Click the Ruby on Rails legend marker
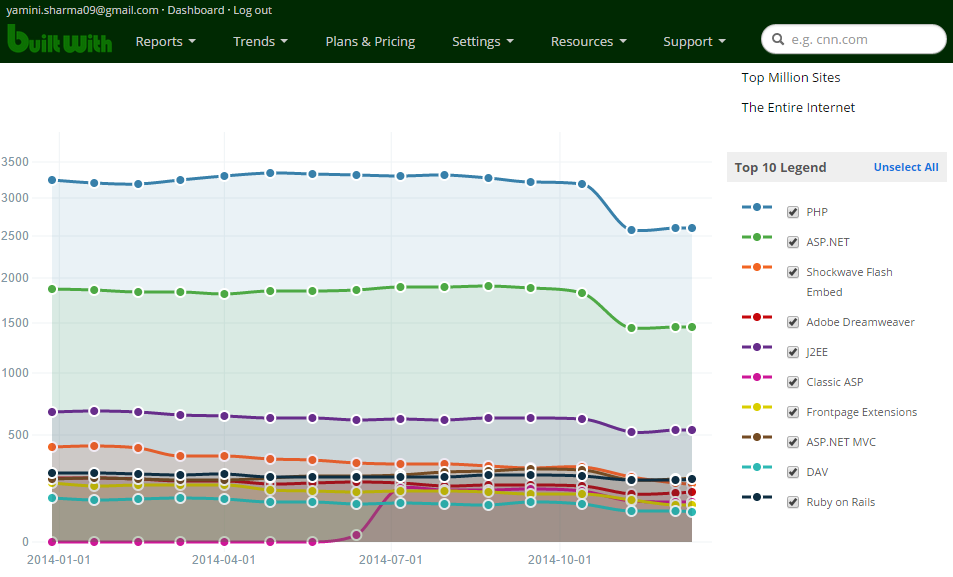 (x=757, y=497)
